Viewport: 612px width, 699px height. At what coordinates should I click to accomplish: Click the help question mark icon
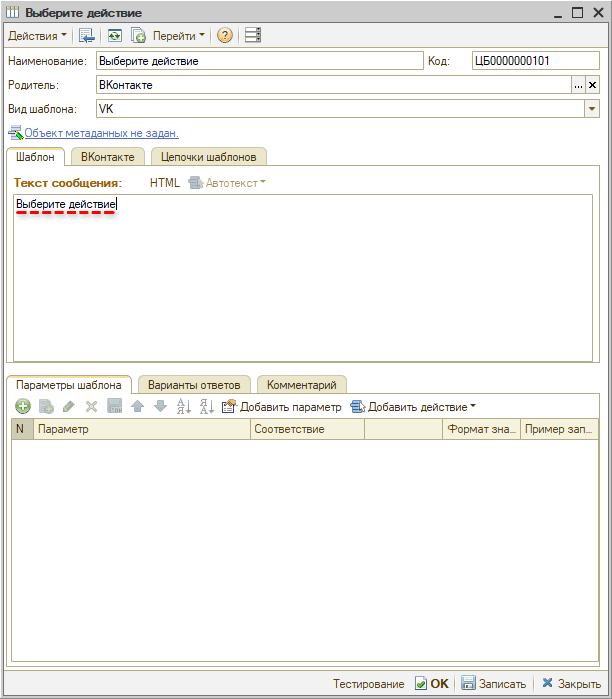click(225, 35)
